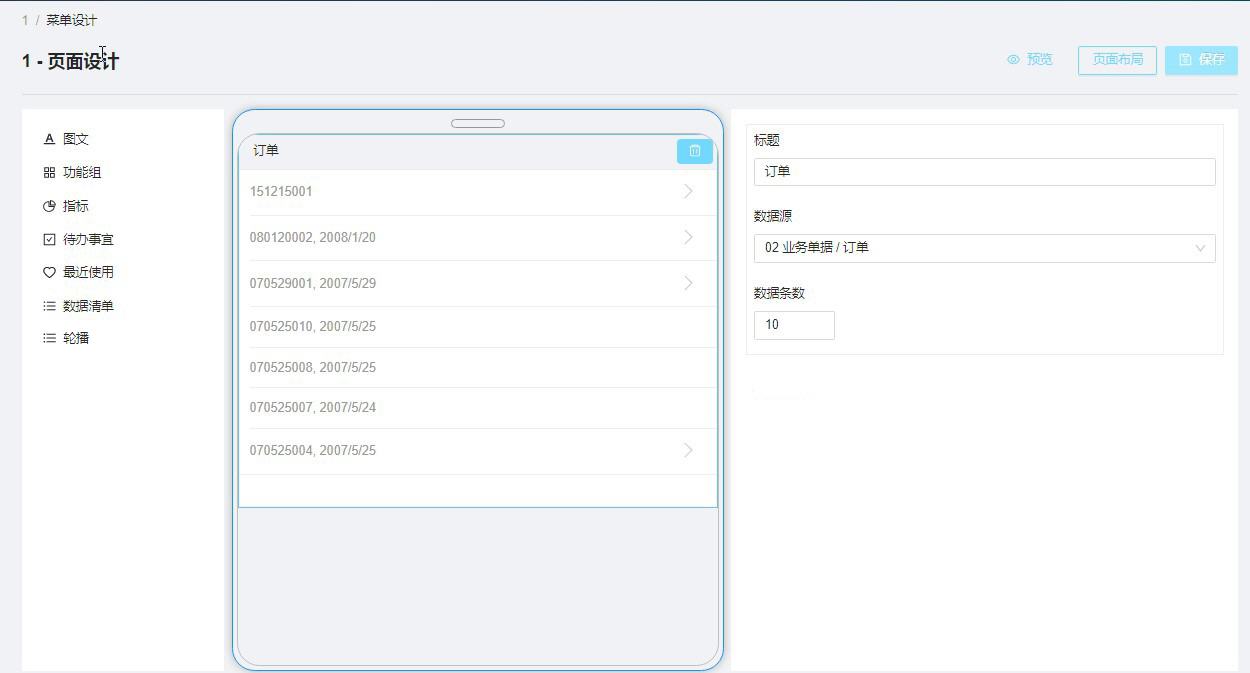Click the 指标 pie chart icon

(49, 206)
